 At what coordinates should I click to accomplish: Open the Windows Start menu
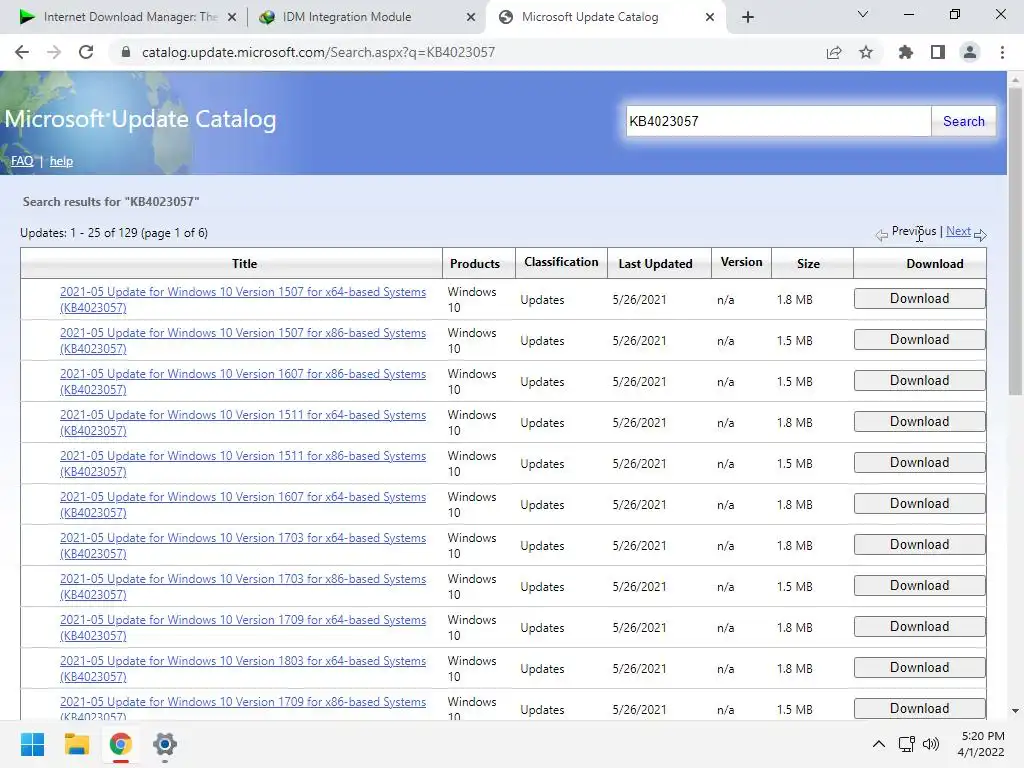[x=32, y=744]
